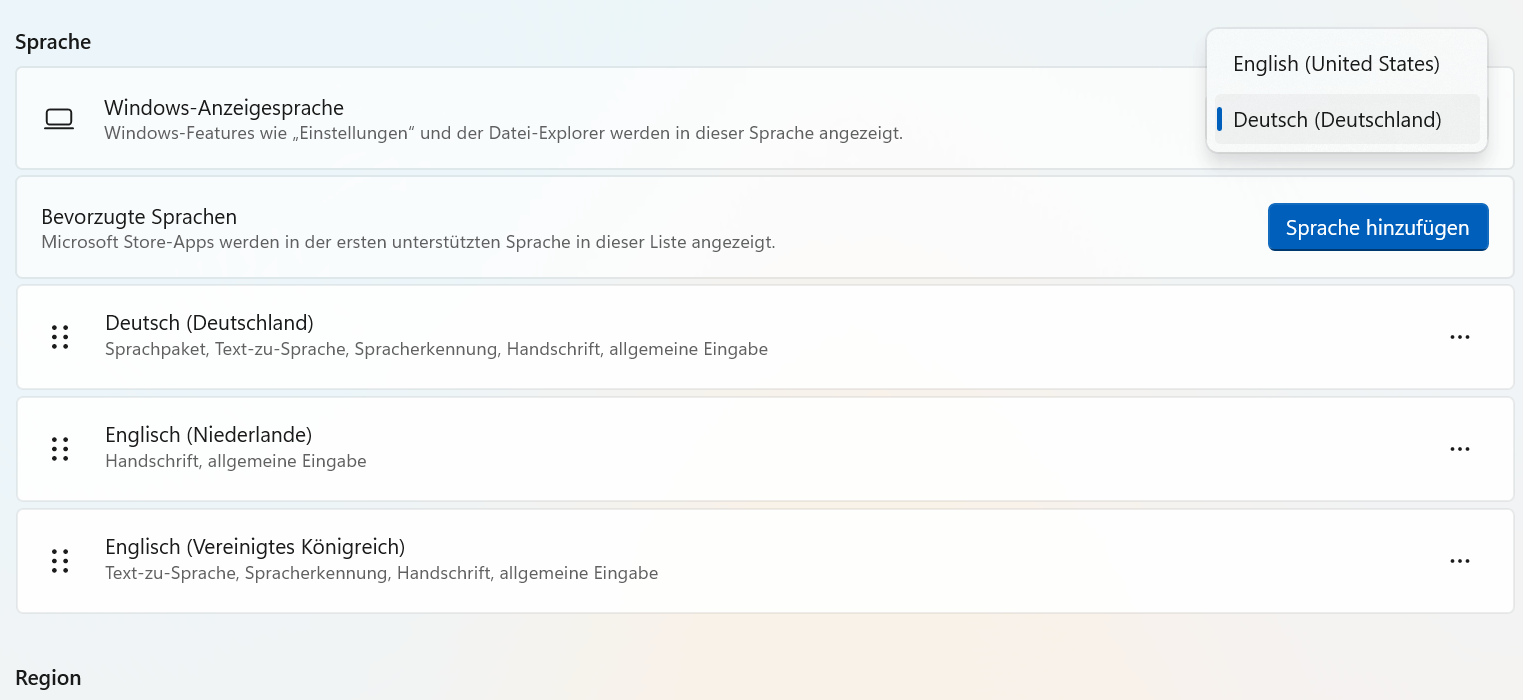Open three-dot menu for Englisch (Niederlande)
Viewport: 1523px width, 700px height.
click(1459, 449)
